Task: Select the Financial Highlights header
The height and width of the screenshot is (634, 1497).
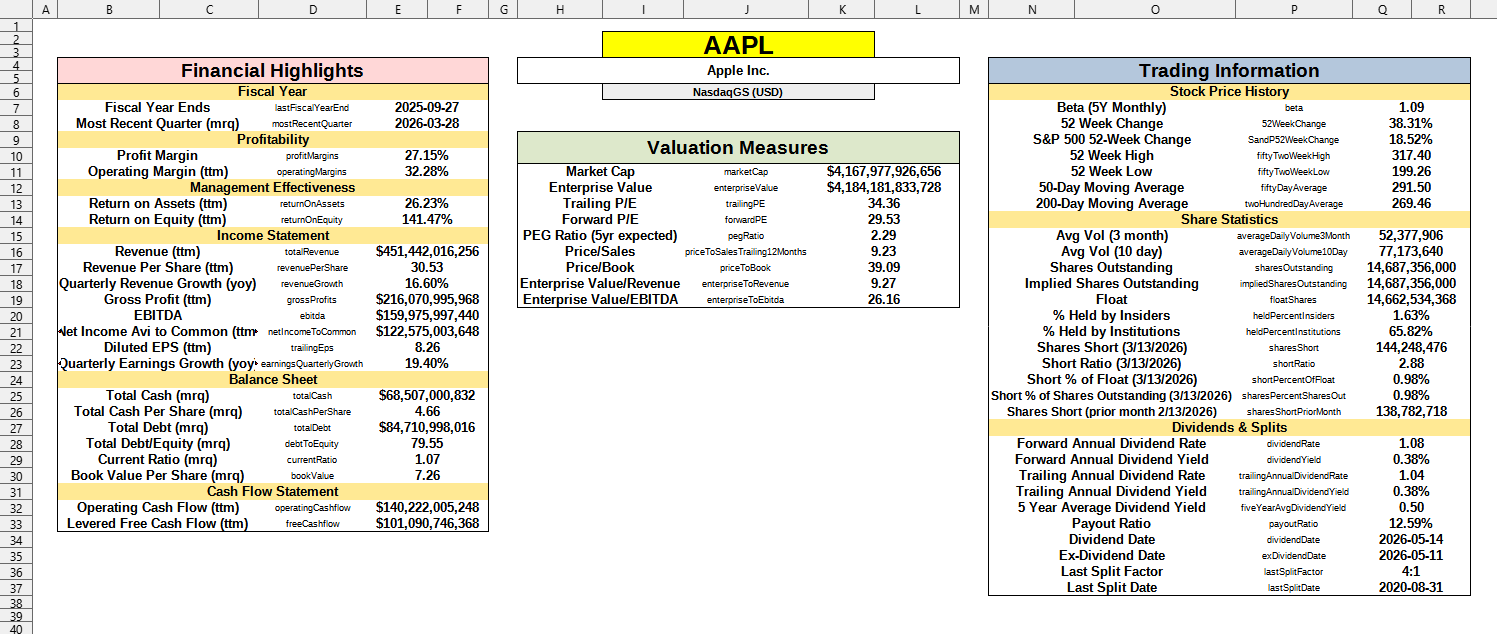Action: pyautogui.click(x=272, y=70)
